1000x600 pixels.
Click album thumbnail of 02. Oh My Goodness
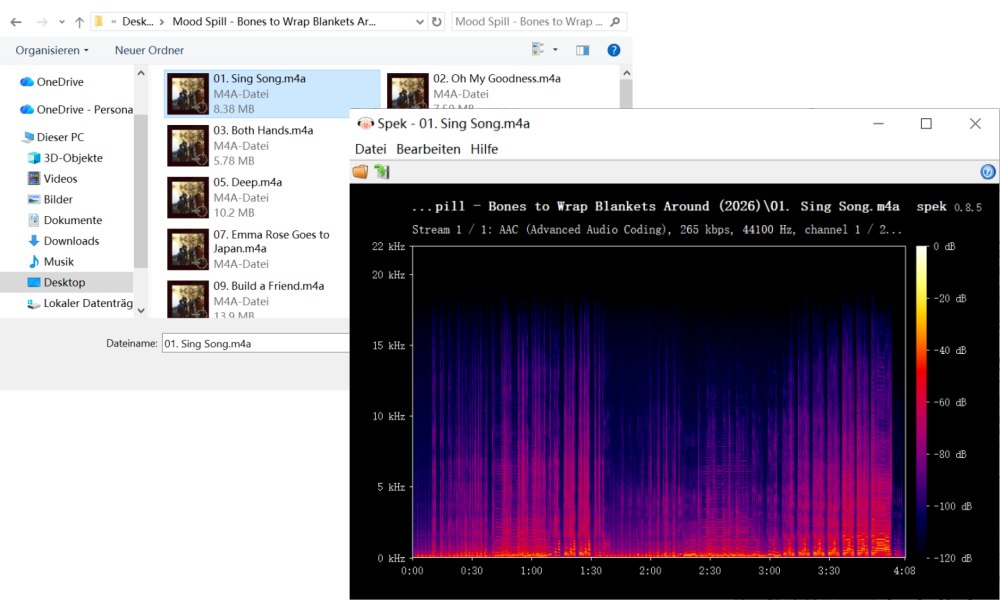(408, 91)
